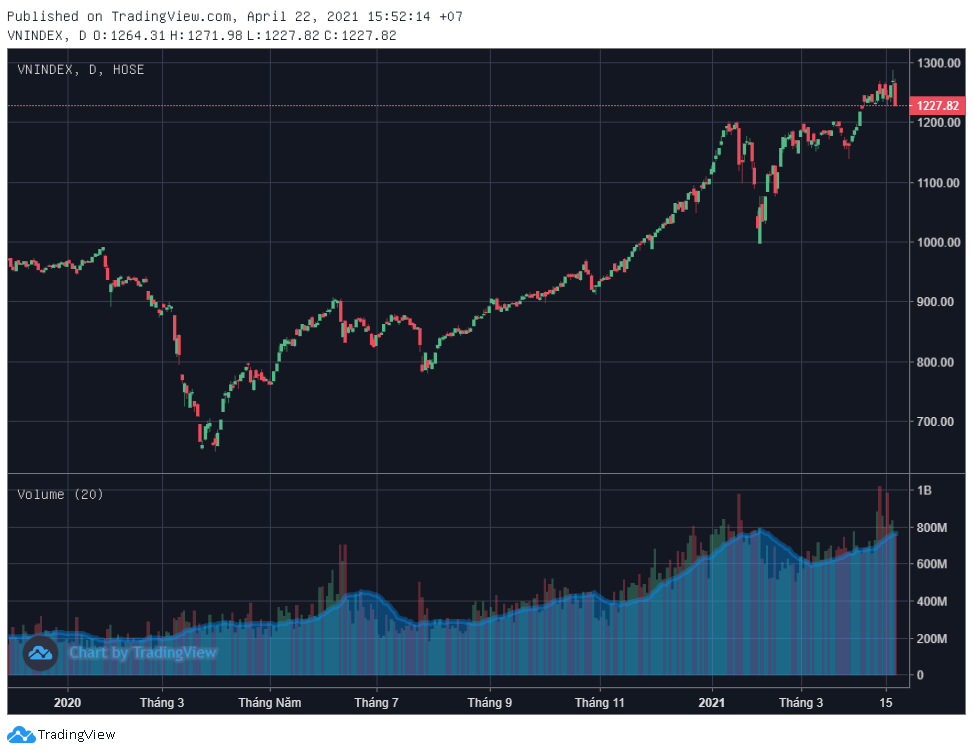Click the 400M volume axis label

931,601
